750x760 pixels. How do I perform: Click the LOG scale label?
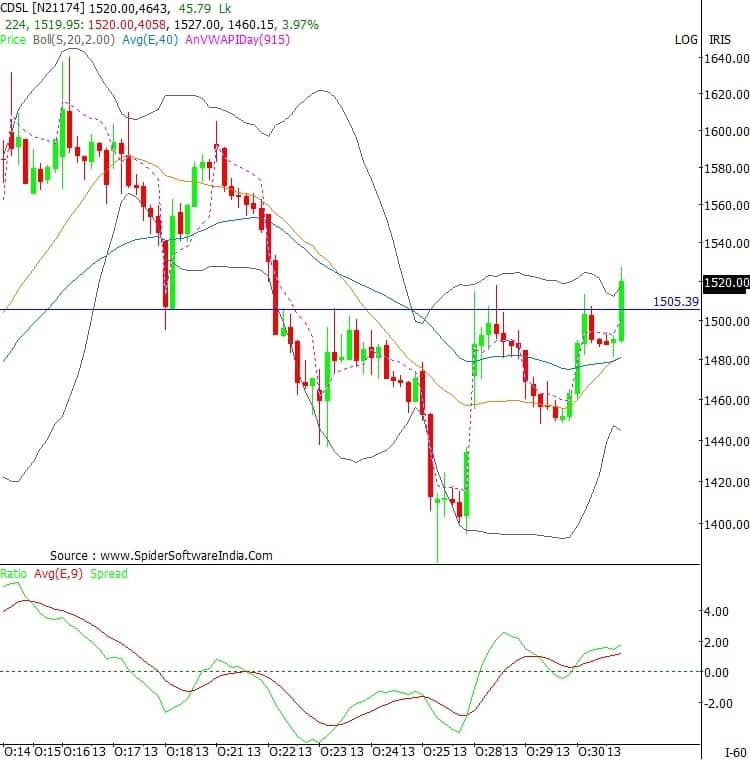coord(687,39)
